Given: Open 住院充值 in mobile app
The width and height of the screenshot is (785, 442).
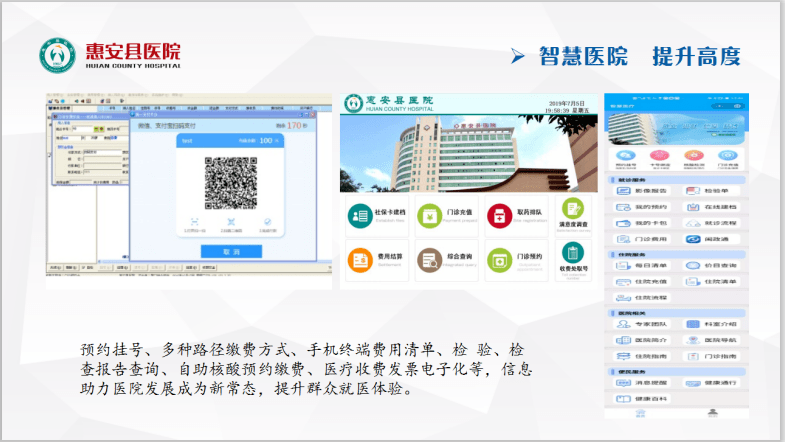Looking at the screenshot, I should tap(642, 282).
